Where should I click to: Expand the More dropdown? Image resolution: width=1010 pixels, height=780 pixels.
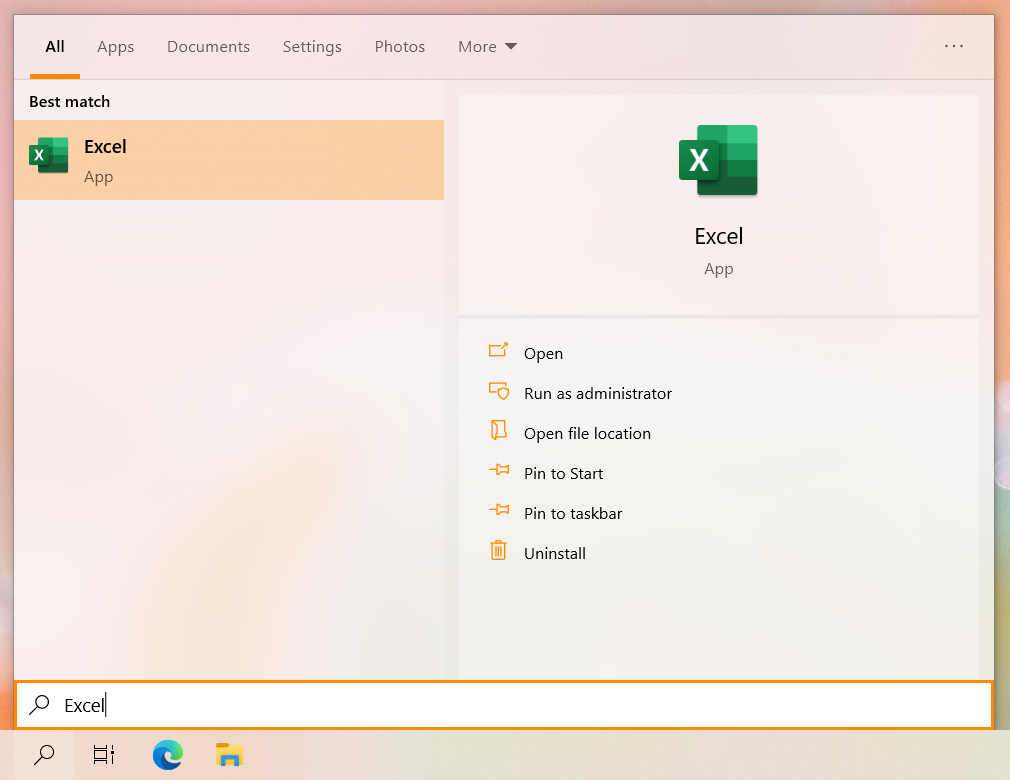click(488, 46)
